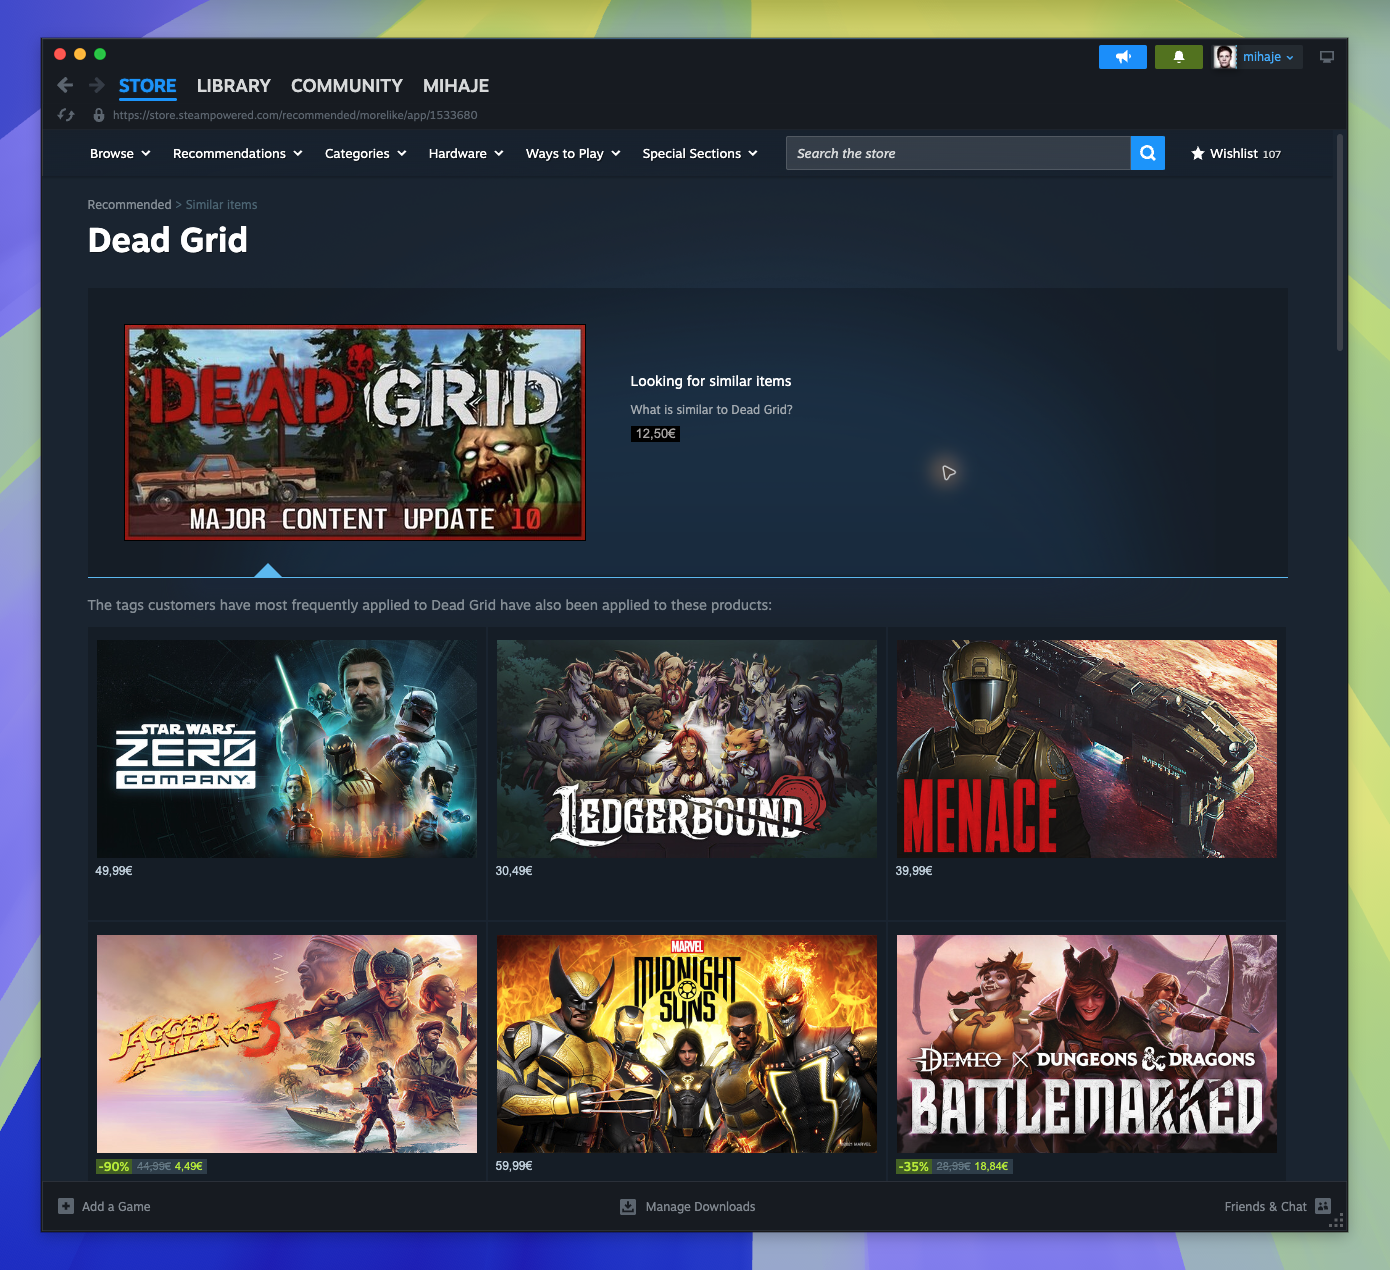Go forward with the forward arrow
The image size is (1390, 1270).
click(97, 85)
